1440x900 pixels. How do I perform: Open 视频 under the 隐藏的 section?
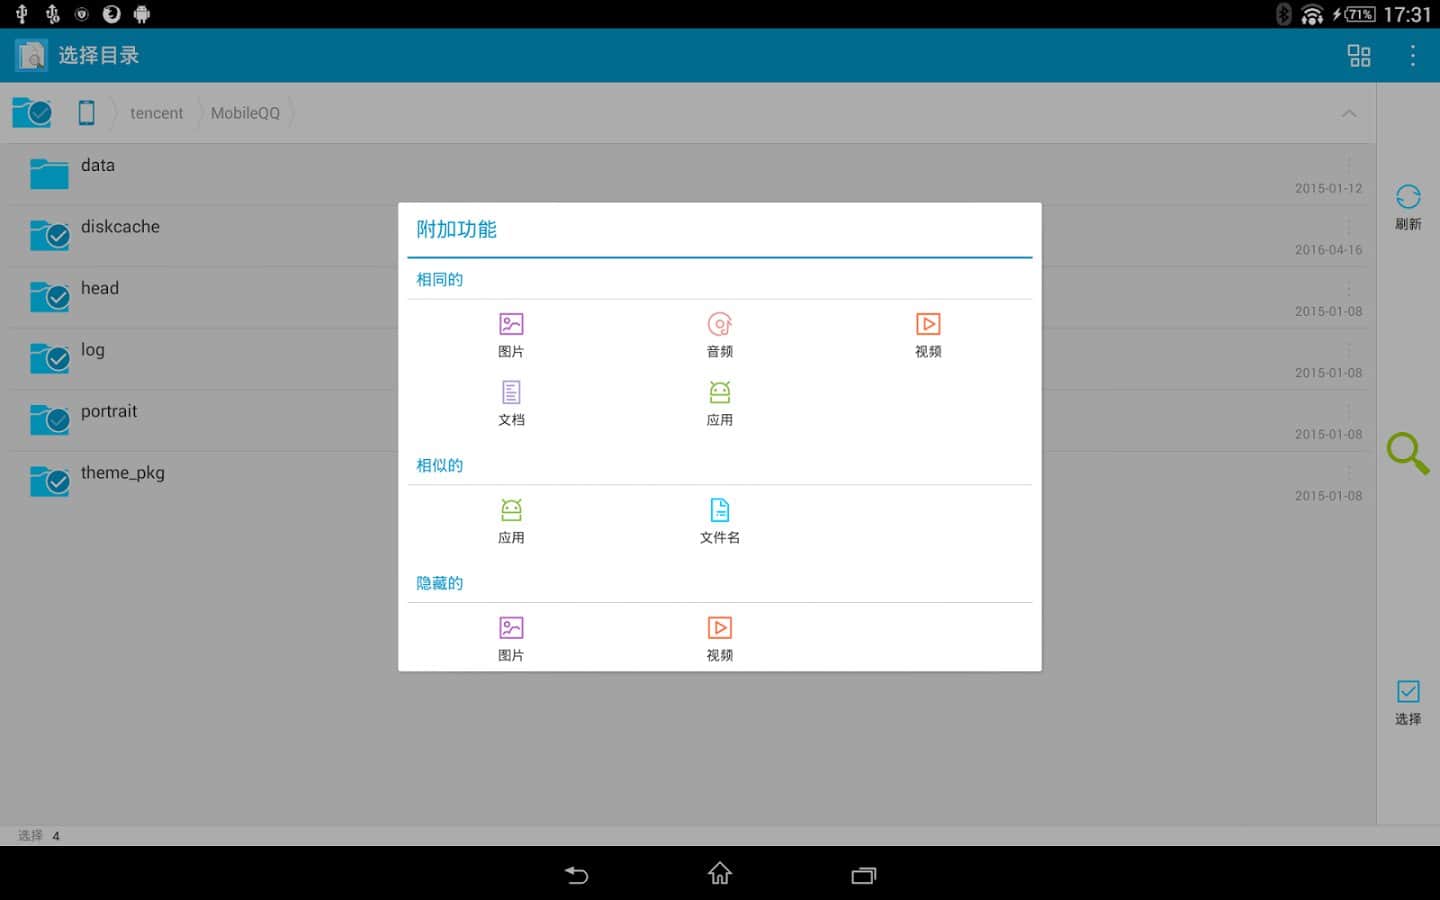[x=719, y=638]
